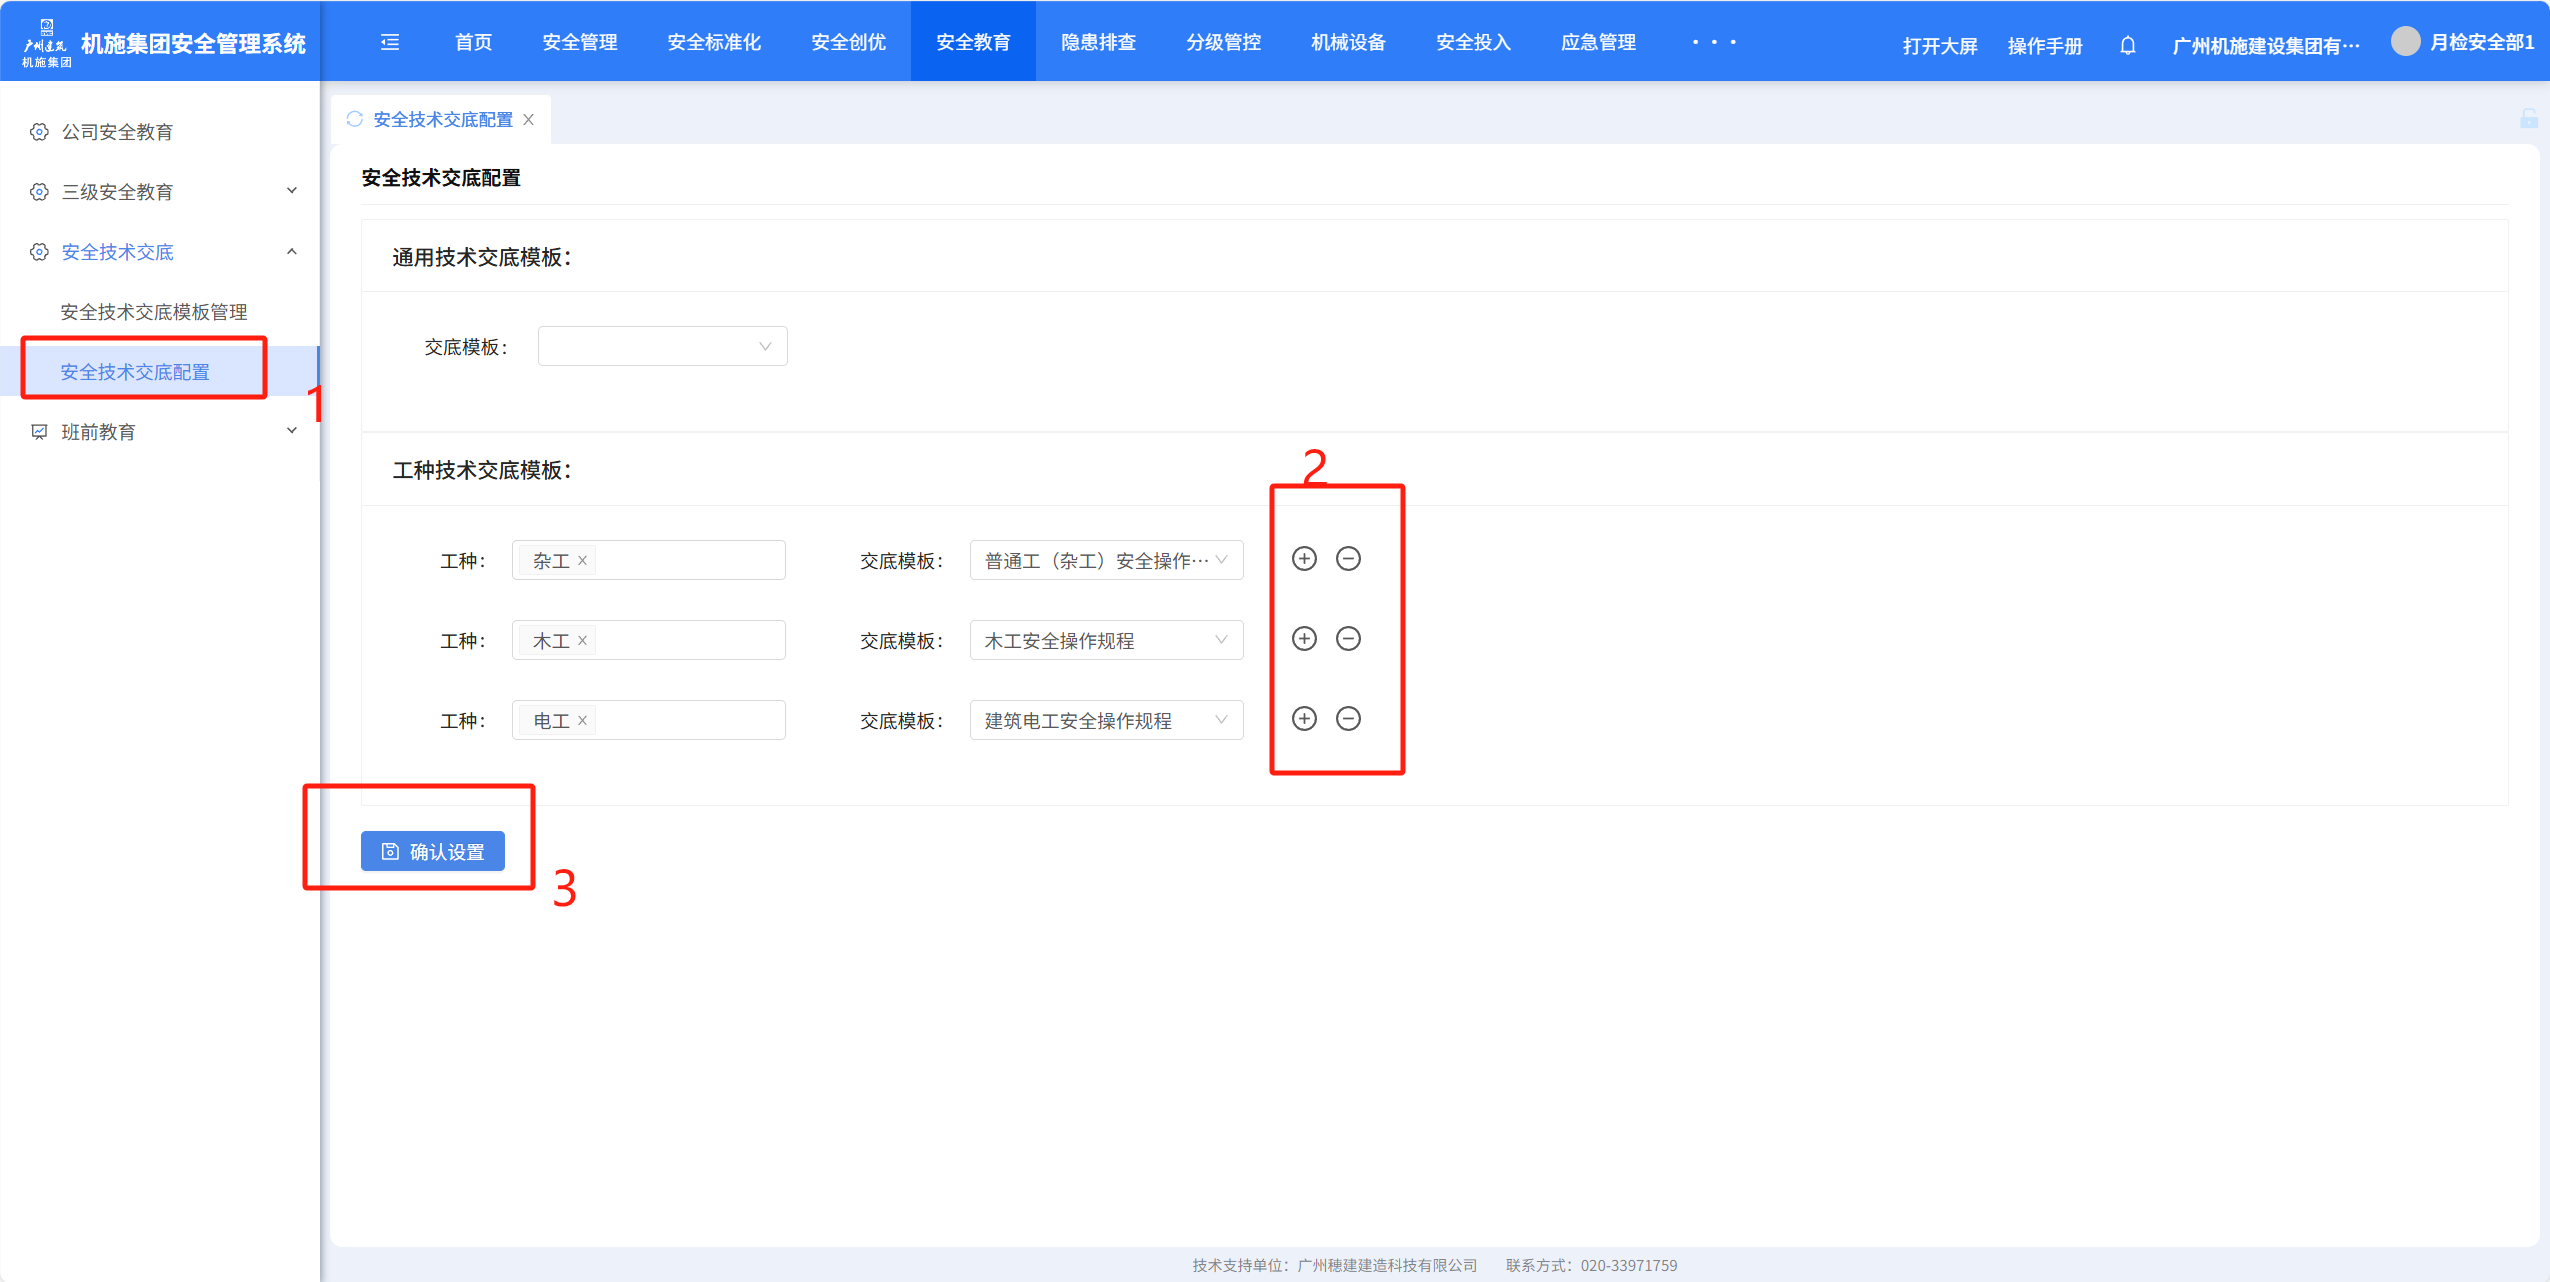Click the 电工 work type input field
The height and width of the screenshot is (1282, 2550).
click(690, 721)
